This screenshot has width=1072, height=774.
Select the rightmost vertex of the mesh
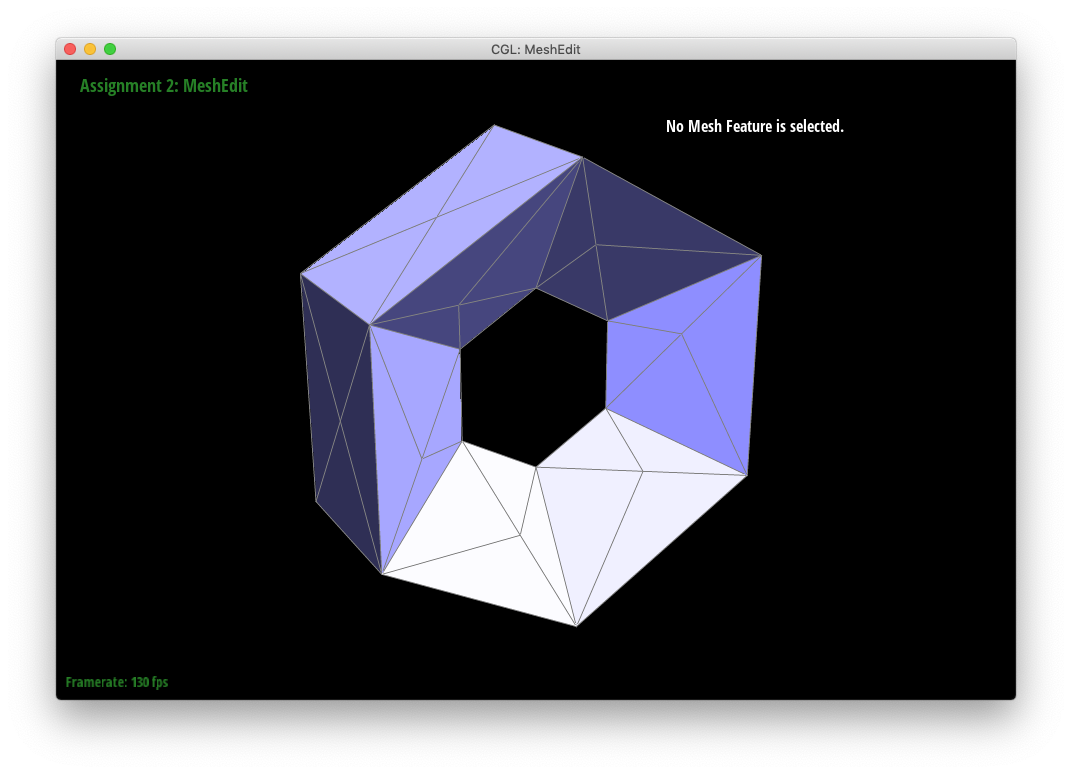tap(761, 256)
